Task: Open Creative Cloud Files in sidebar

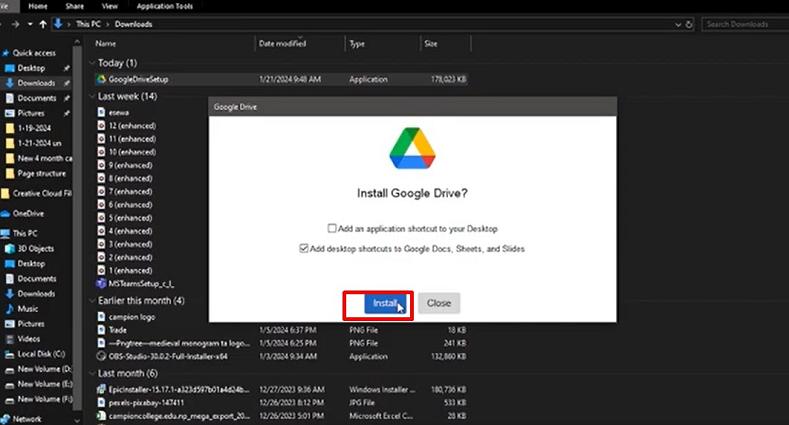Action: 42,193
